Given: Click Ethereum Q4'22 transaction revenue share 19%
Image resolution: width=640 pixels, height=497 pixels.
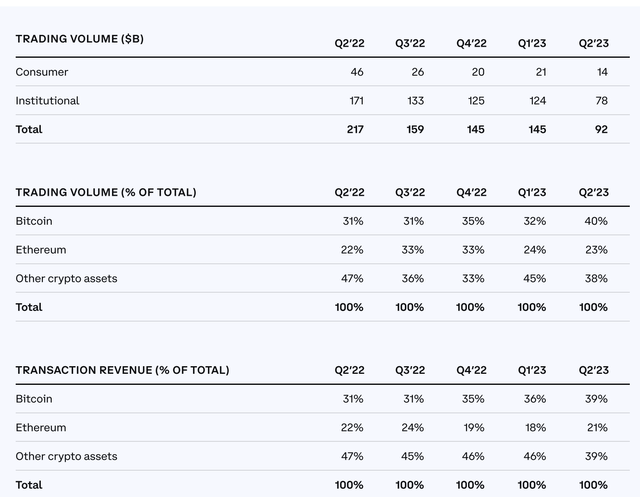Looking at the screenshot, I should [x=473, y=428].
